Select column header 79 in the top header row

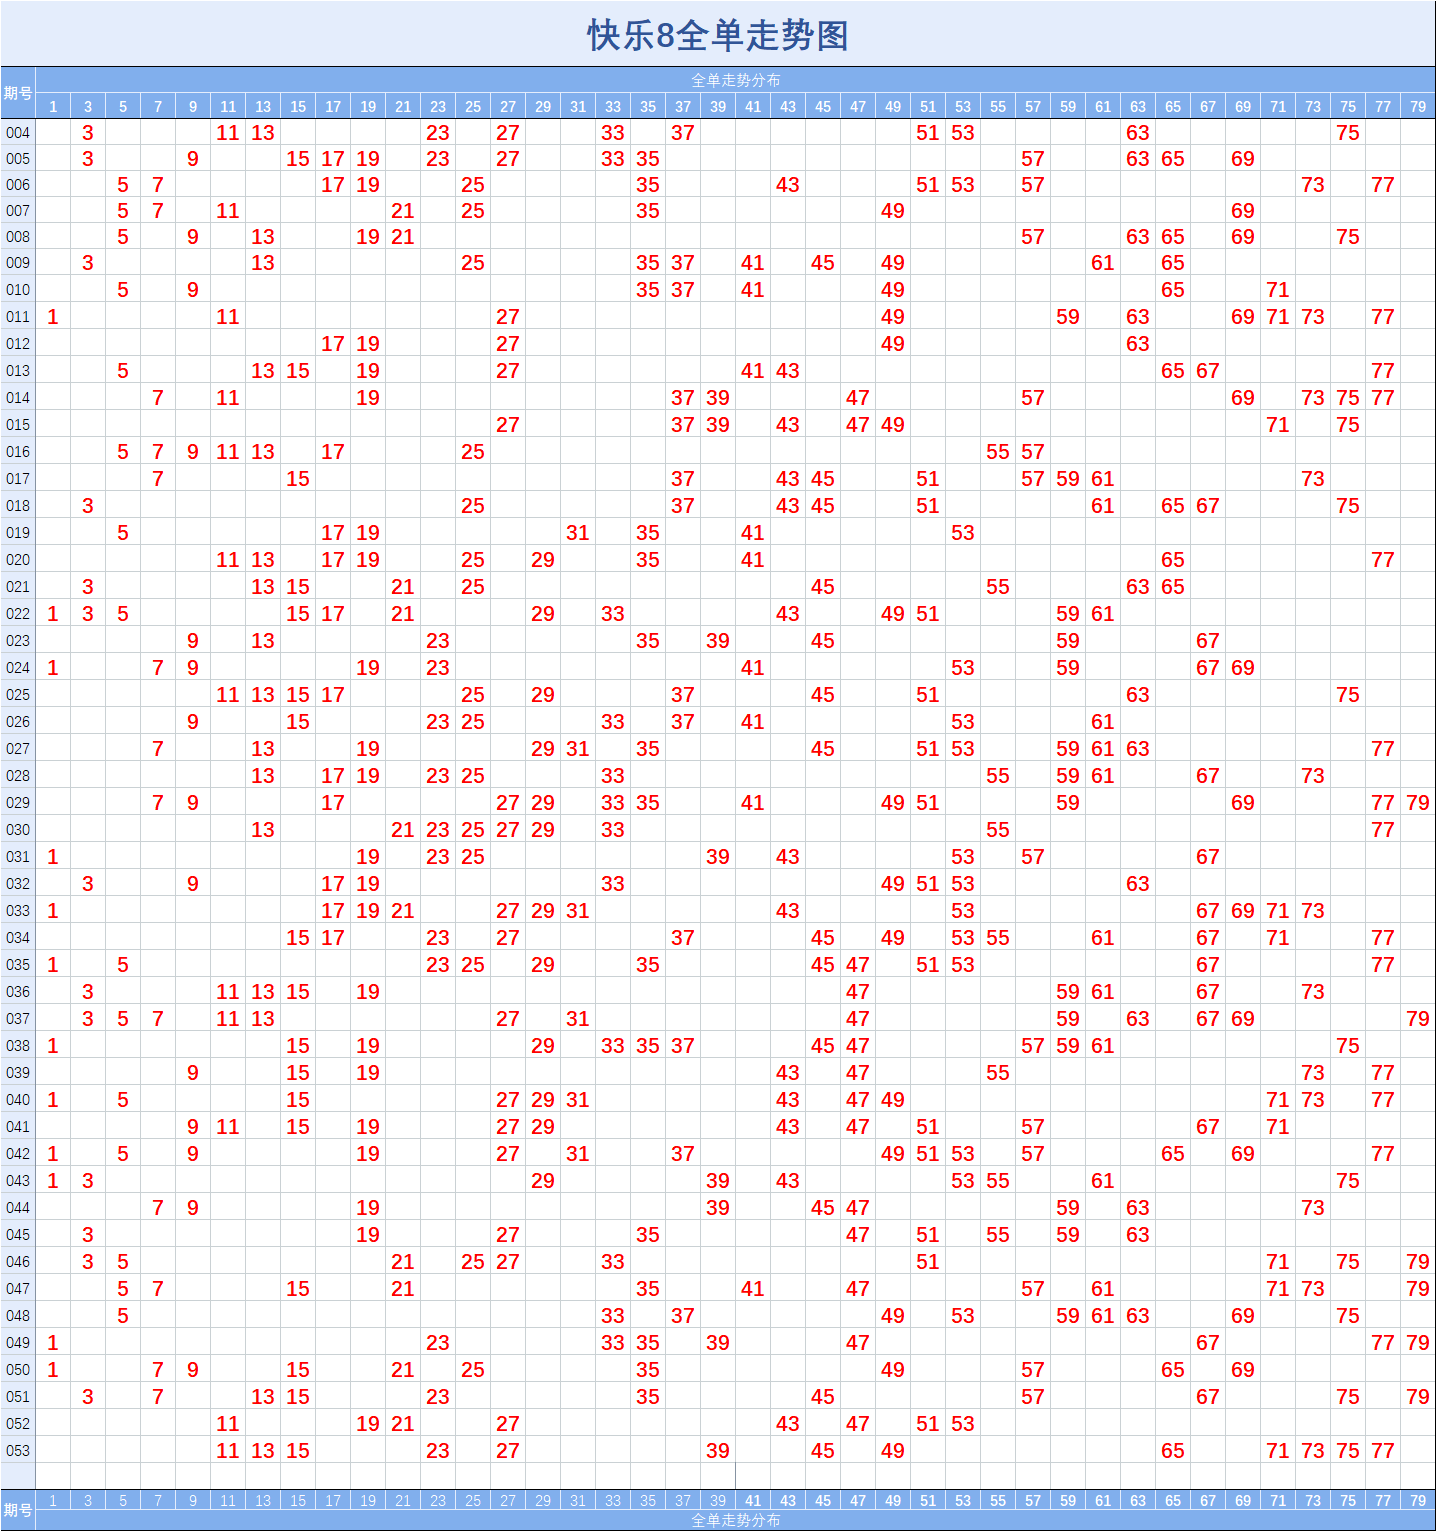1418,106
